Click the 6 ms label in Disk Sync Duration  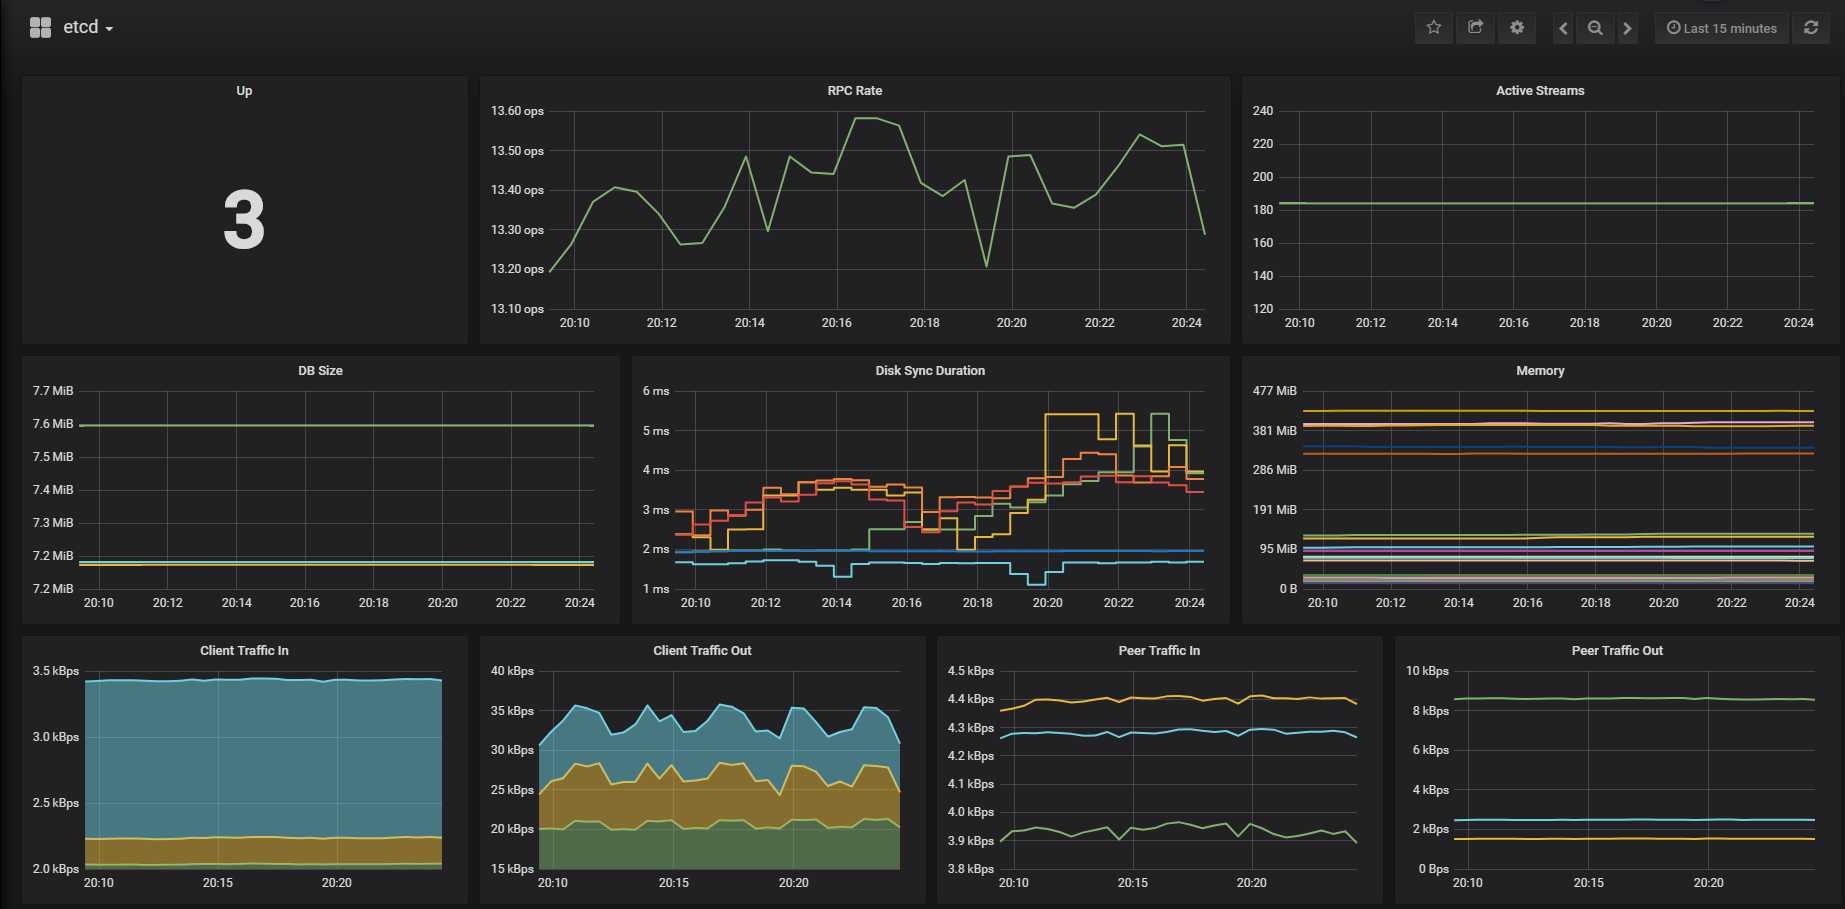tap(656, 391)
